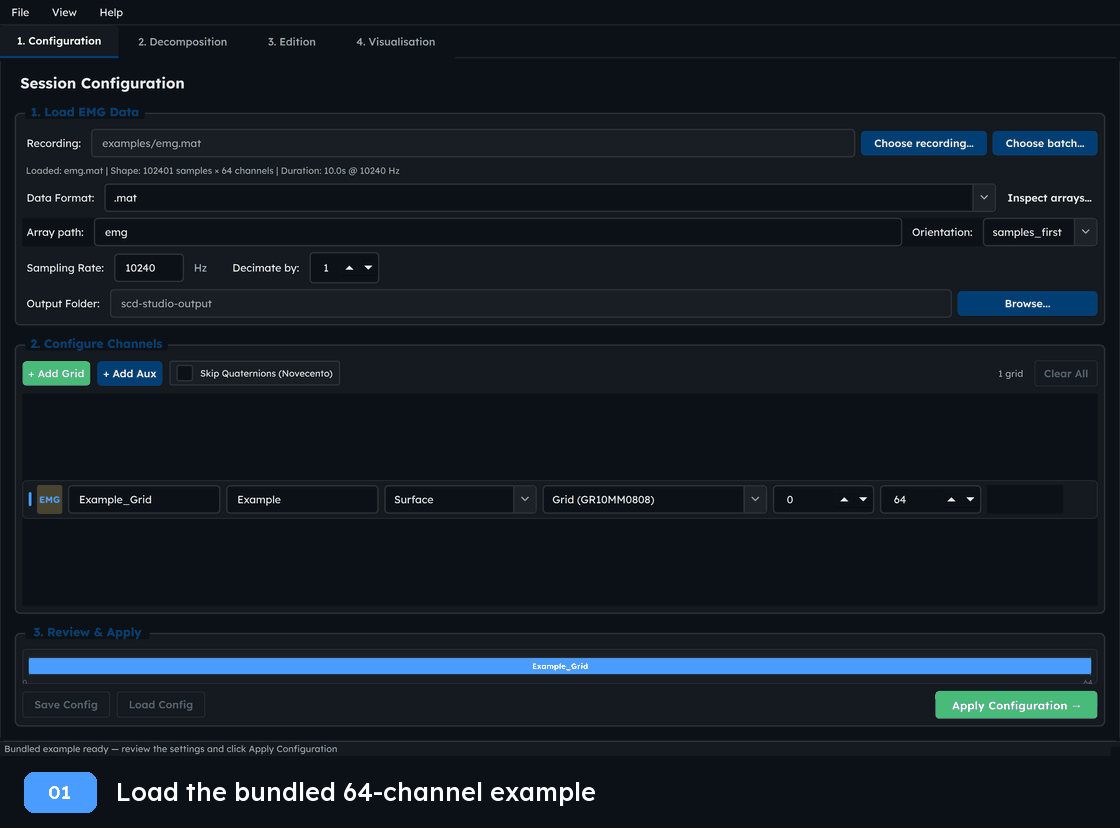Open the Help menu
This screenshot has height=828, width=1120.
click(x=111, y=12)
